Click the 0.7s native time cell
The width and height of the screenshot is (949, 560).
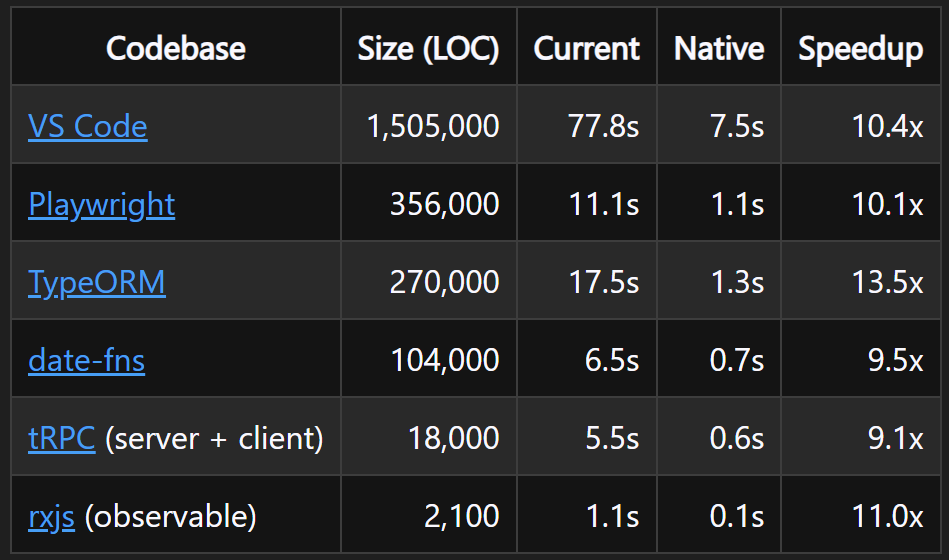tap(737, 360)
